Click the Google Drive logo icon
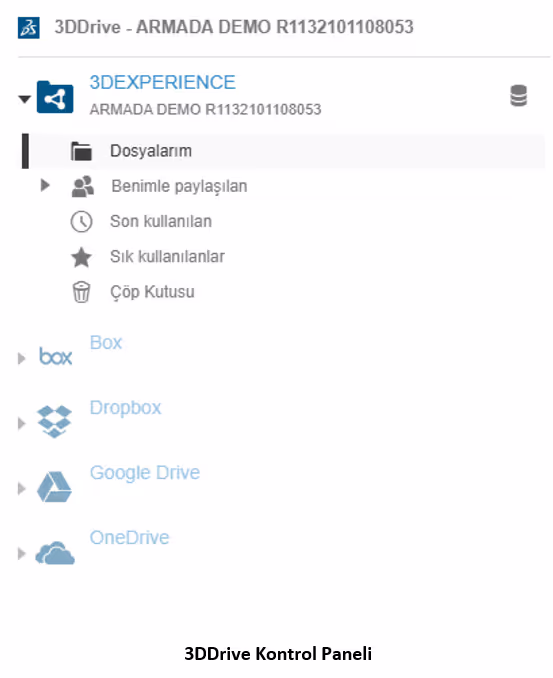 pos(54,487)
